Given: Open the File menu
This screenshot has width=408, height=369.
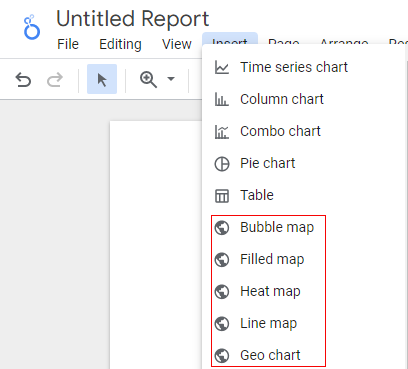Looking at the screenshot, I should (68, 44).
